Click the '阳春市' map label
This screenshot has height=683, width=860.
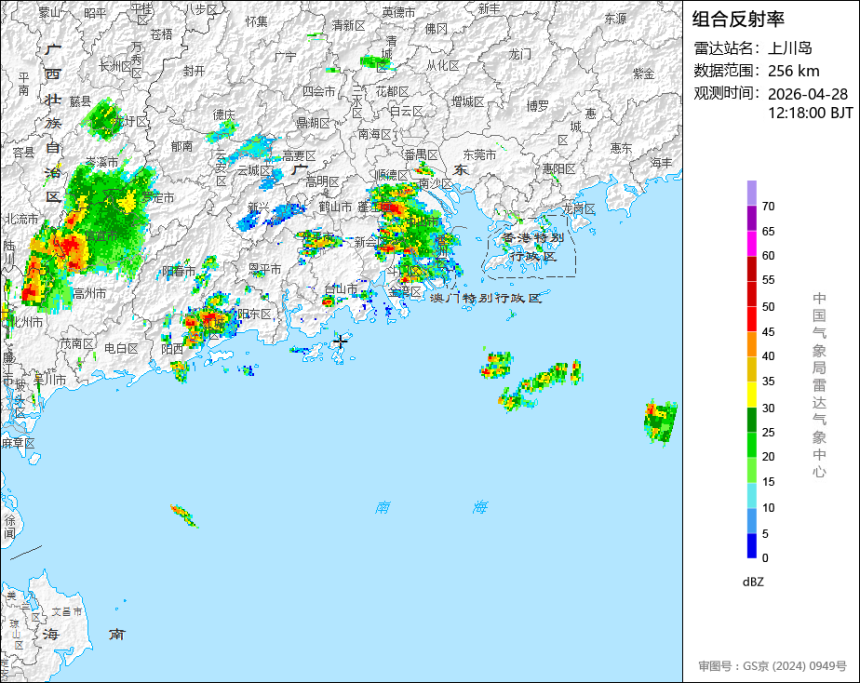tap(179, 271)
